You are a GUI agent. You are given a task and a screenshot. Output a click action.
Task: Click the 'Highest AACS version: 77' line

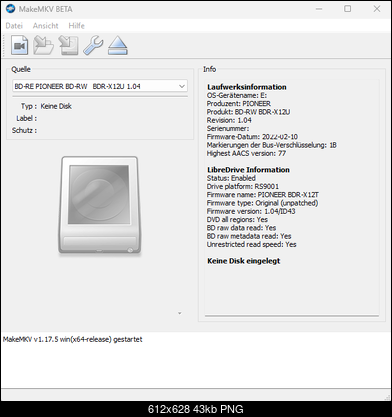pos(246,153)
